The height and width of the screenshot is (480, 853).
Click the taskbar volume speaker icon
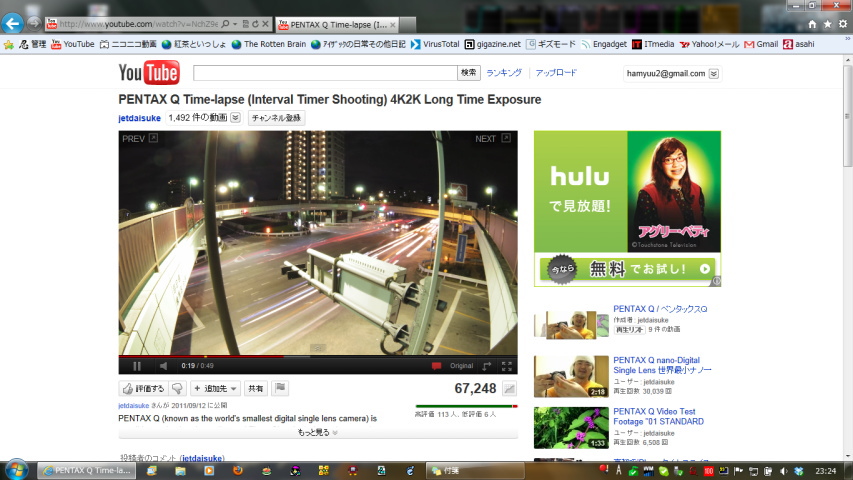click(783, 471)
